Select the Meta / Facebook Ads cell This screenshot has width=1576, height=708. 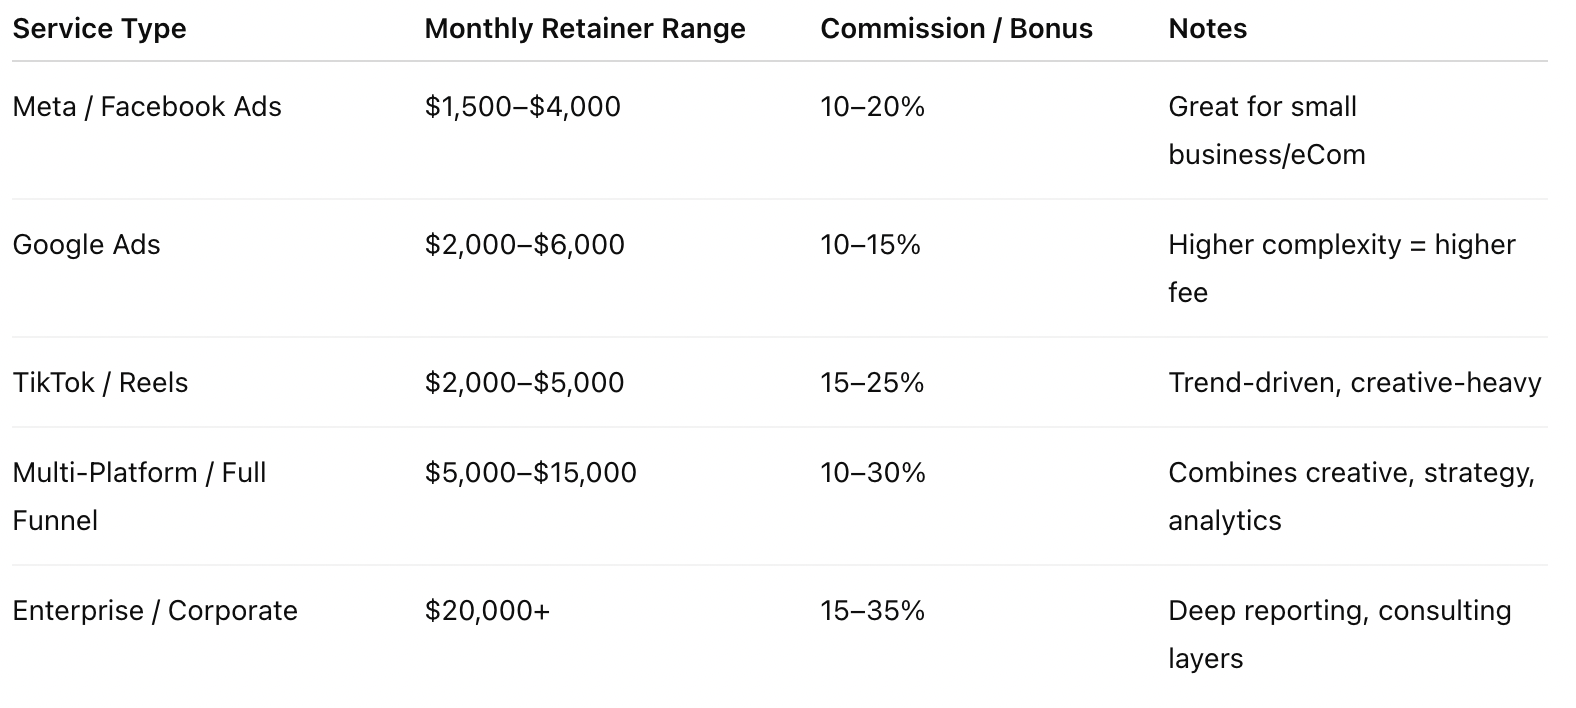click(x=147, y=107)
